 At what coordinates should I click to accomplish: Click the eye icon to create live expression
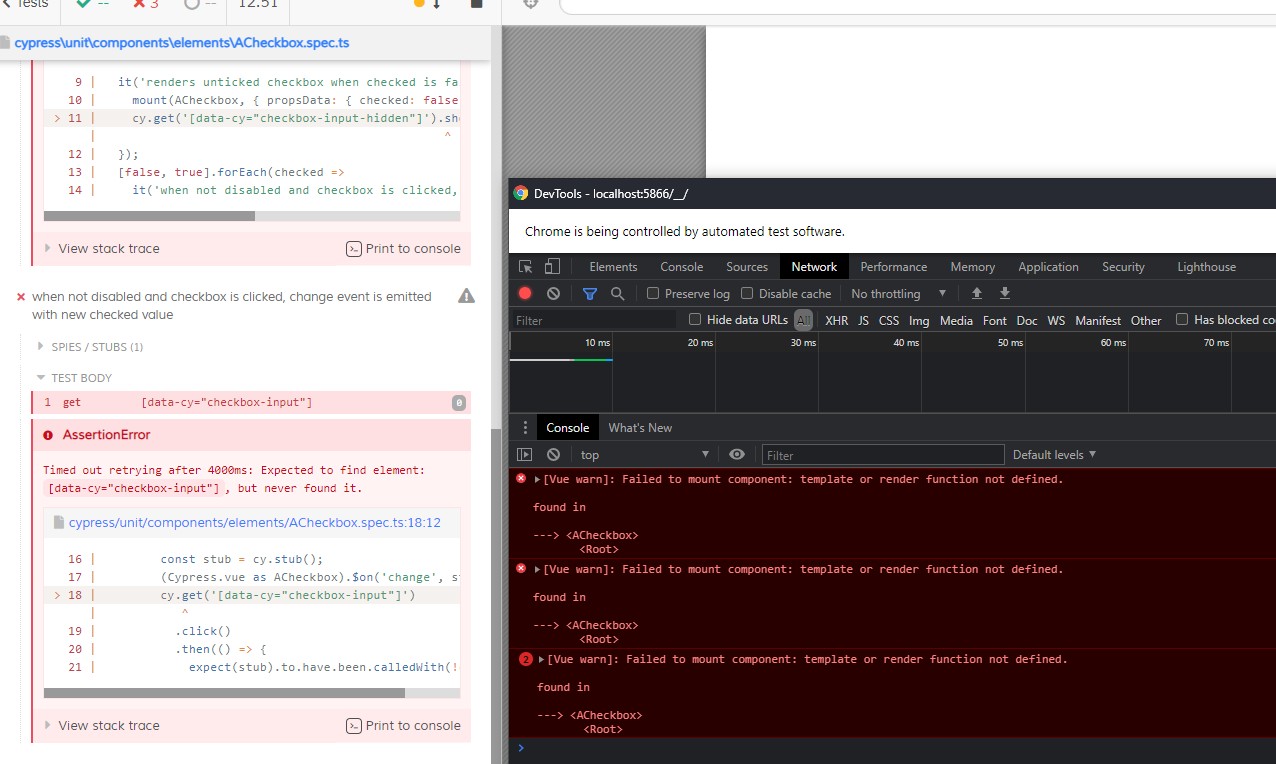pos(737,454)
